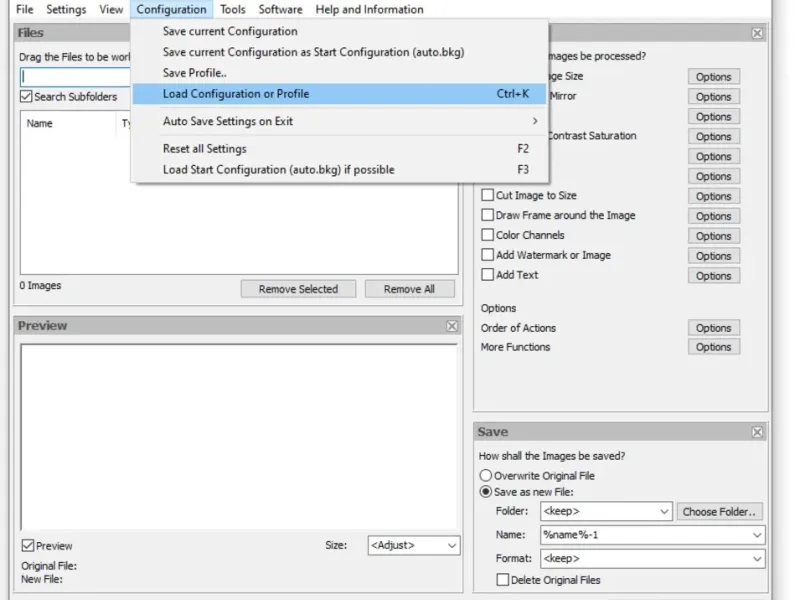Click Remove Selected button
Screen dimensions: 800x600
tap(298, 289)
